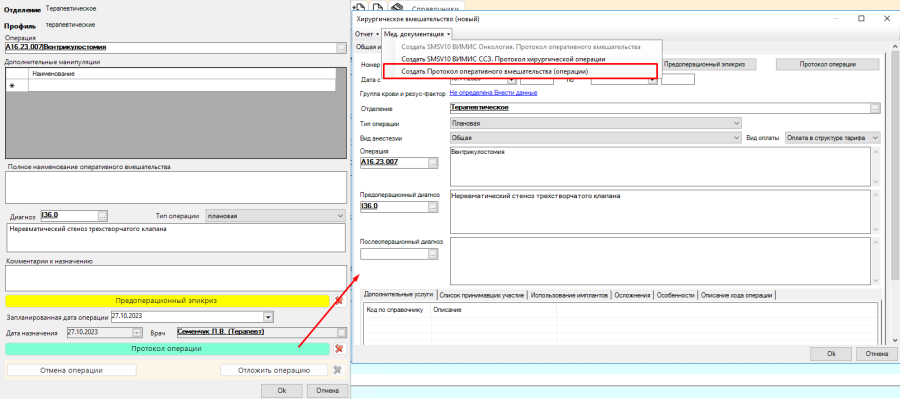Choose Создать SMSV10 ВИМИС ССЗ menu entry
Viewport: 900px width, 399px height.
pos(503,59)
